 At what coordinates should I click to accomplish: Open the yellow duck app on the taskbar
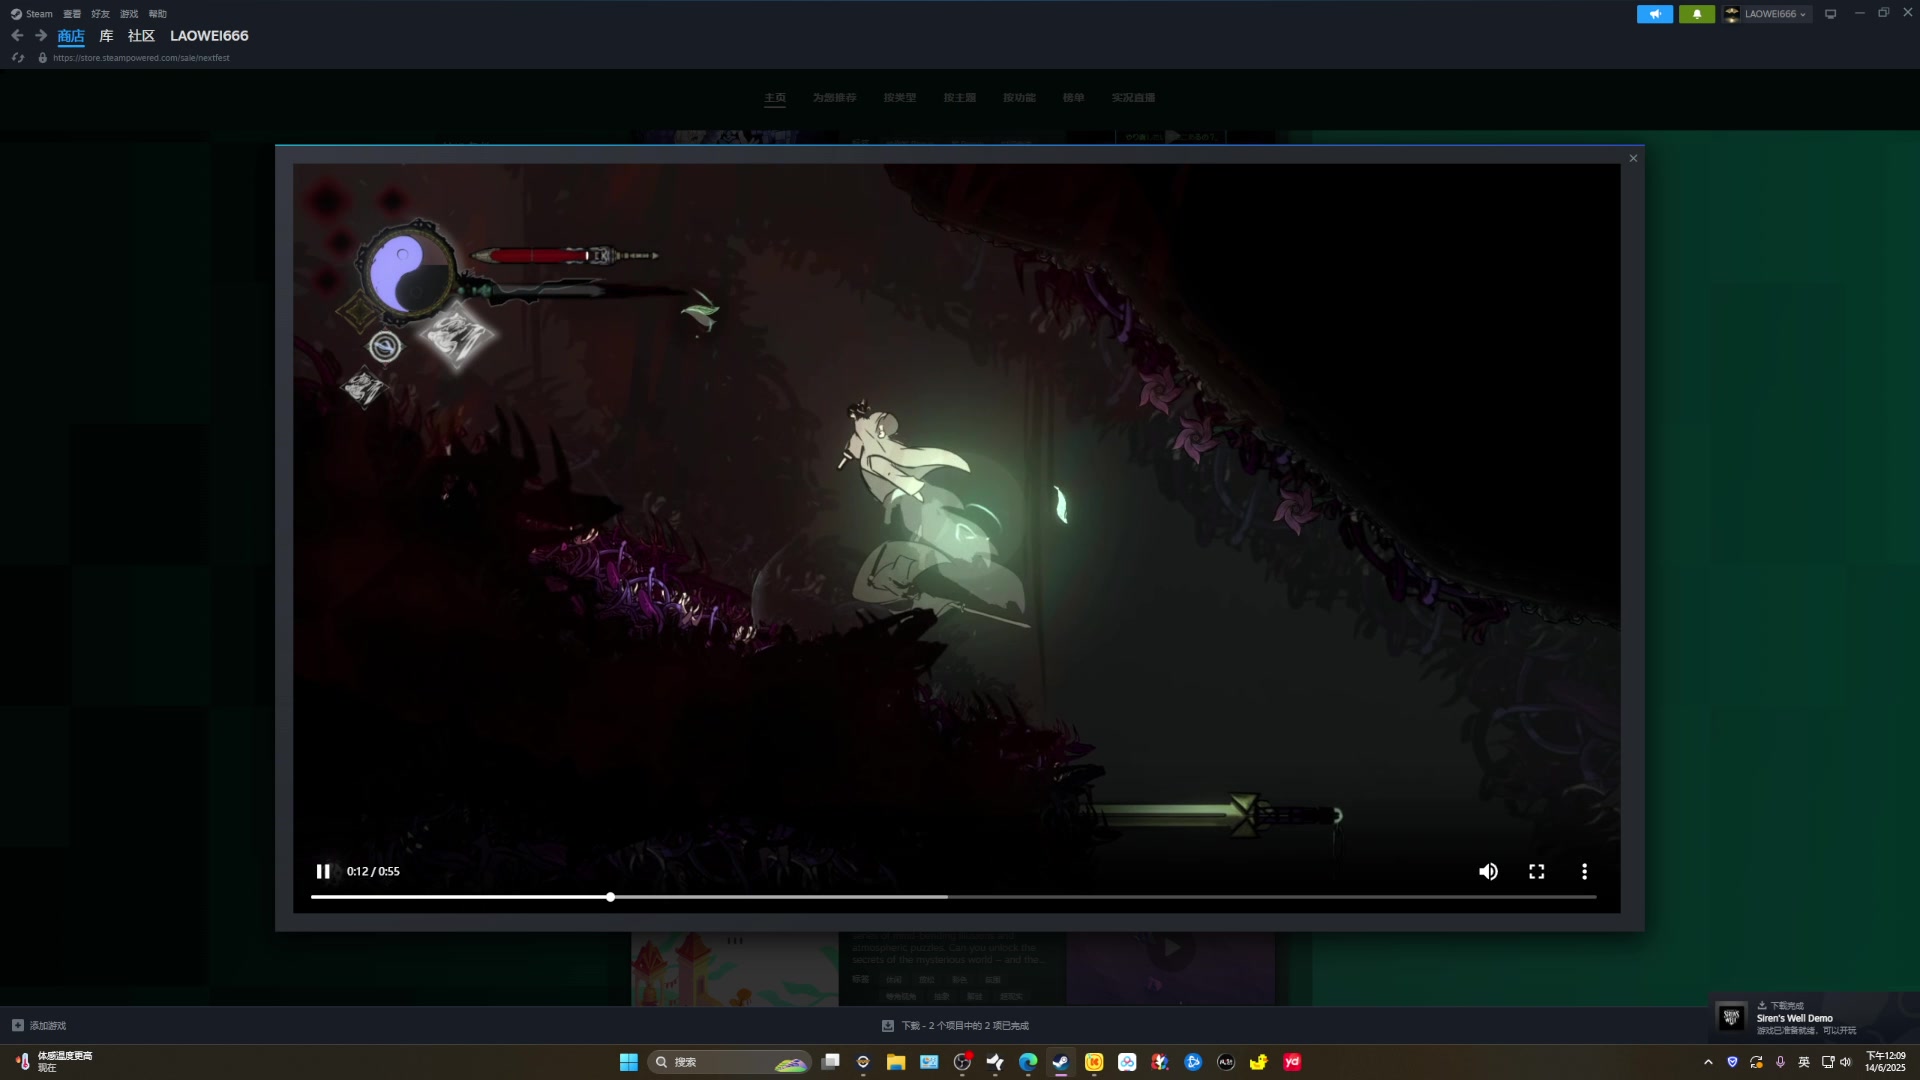coord(1259,1062)
